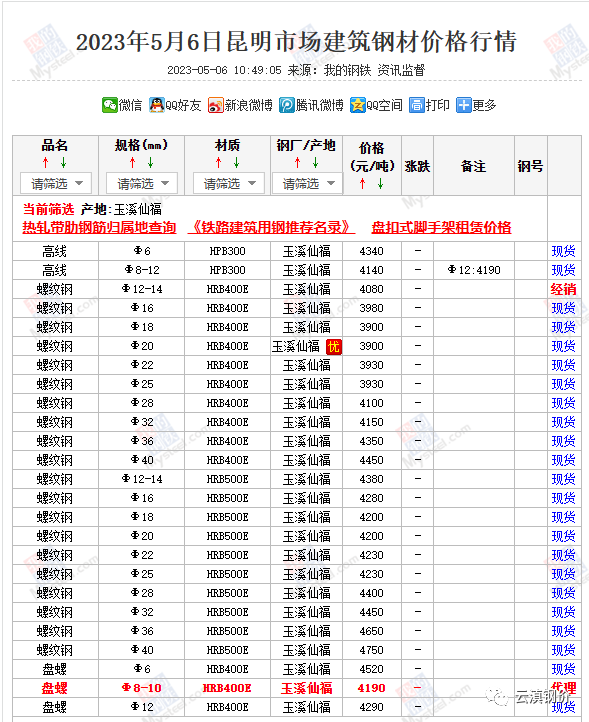
Task: Sort 钢厂/产地 ascending with red arrow
Action: click(x=297, y=163)
